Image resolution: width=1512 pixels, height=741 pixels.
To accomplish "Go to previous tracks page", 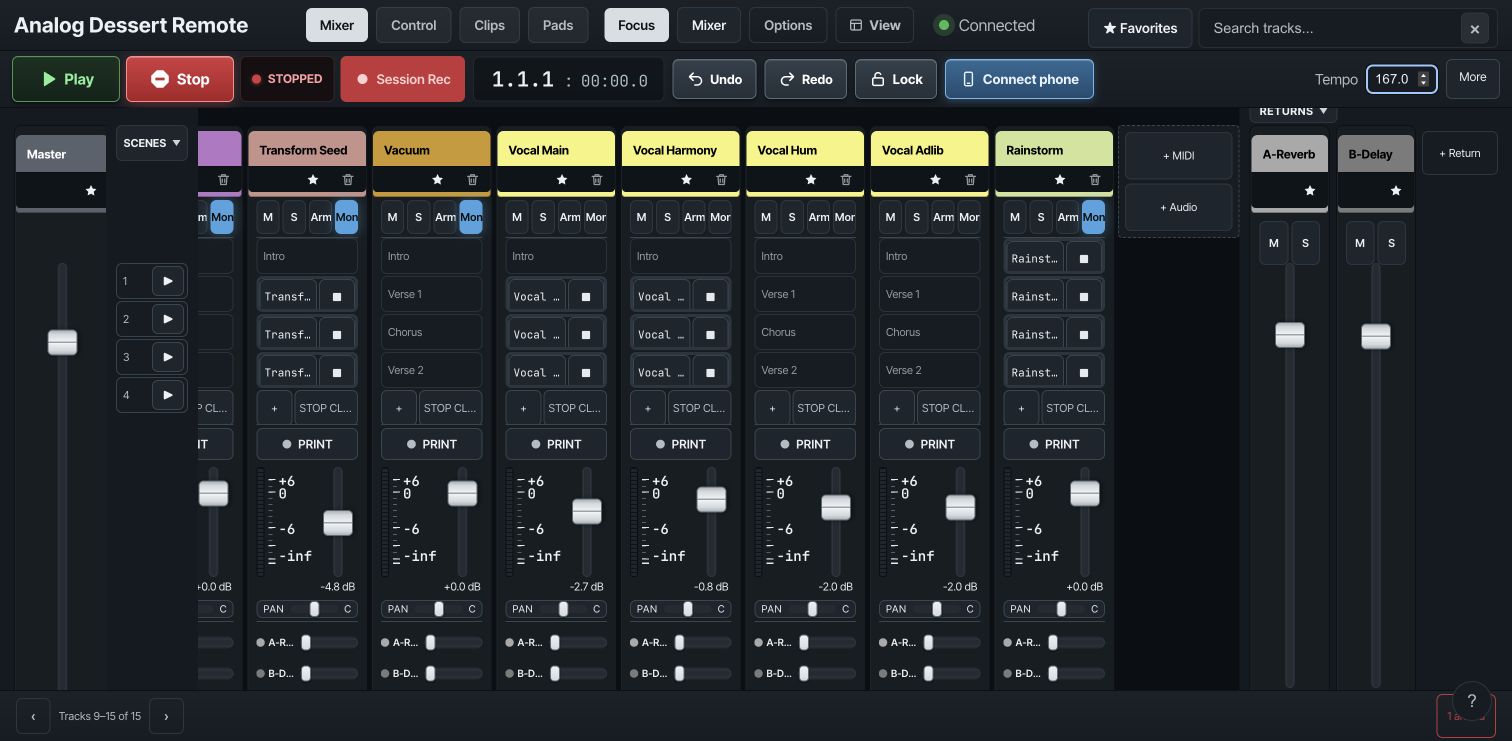I will pyautogui.click(x=33, y=716).
